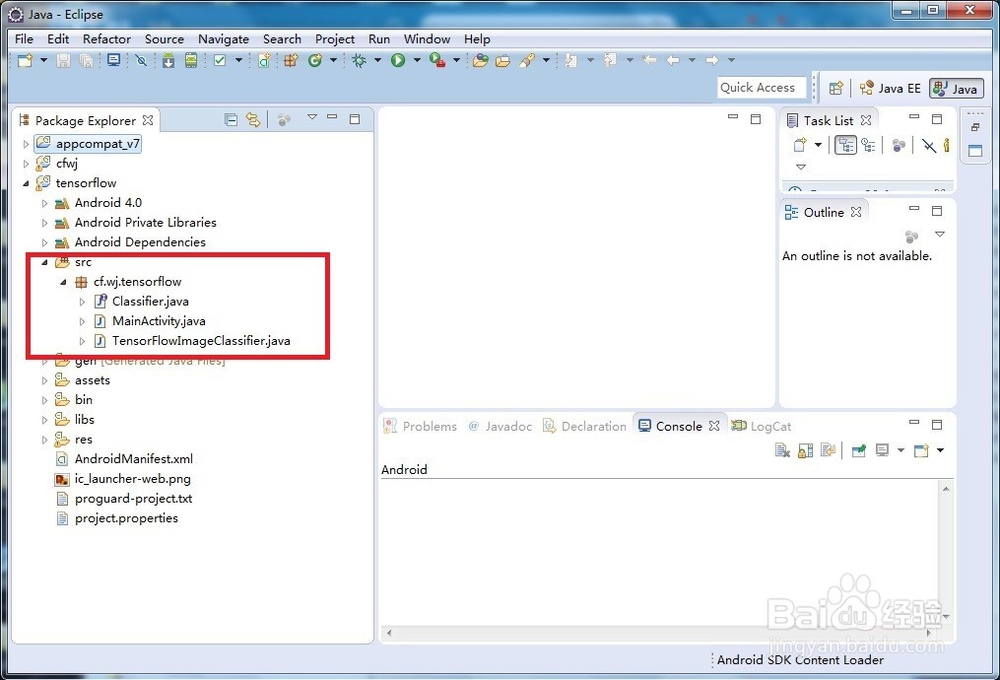This screenshot has height=680, width=1000.
Task: Click the New Java Class icon
Action: [315, 61]
